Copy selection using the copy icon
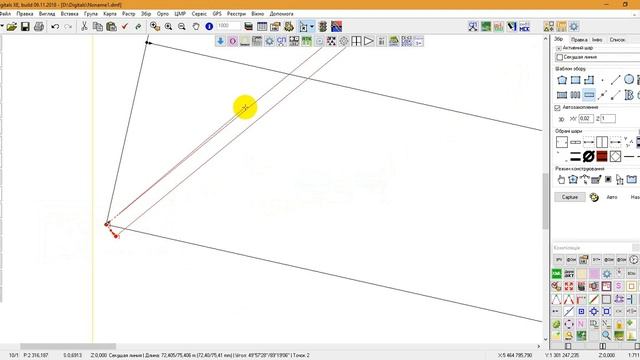The height and width of the screenshot is (360, 640). pos(98,27)
